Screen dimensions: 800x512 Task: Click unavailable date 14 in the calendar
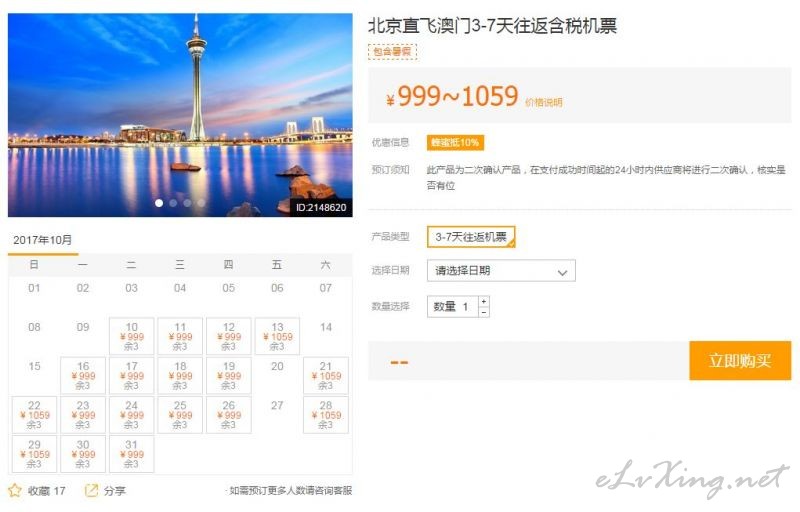pos(326,327)
